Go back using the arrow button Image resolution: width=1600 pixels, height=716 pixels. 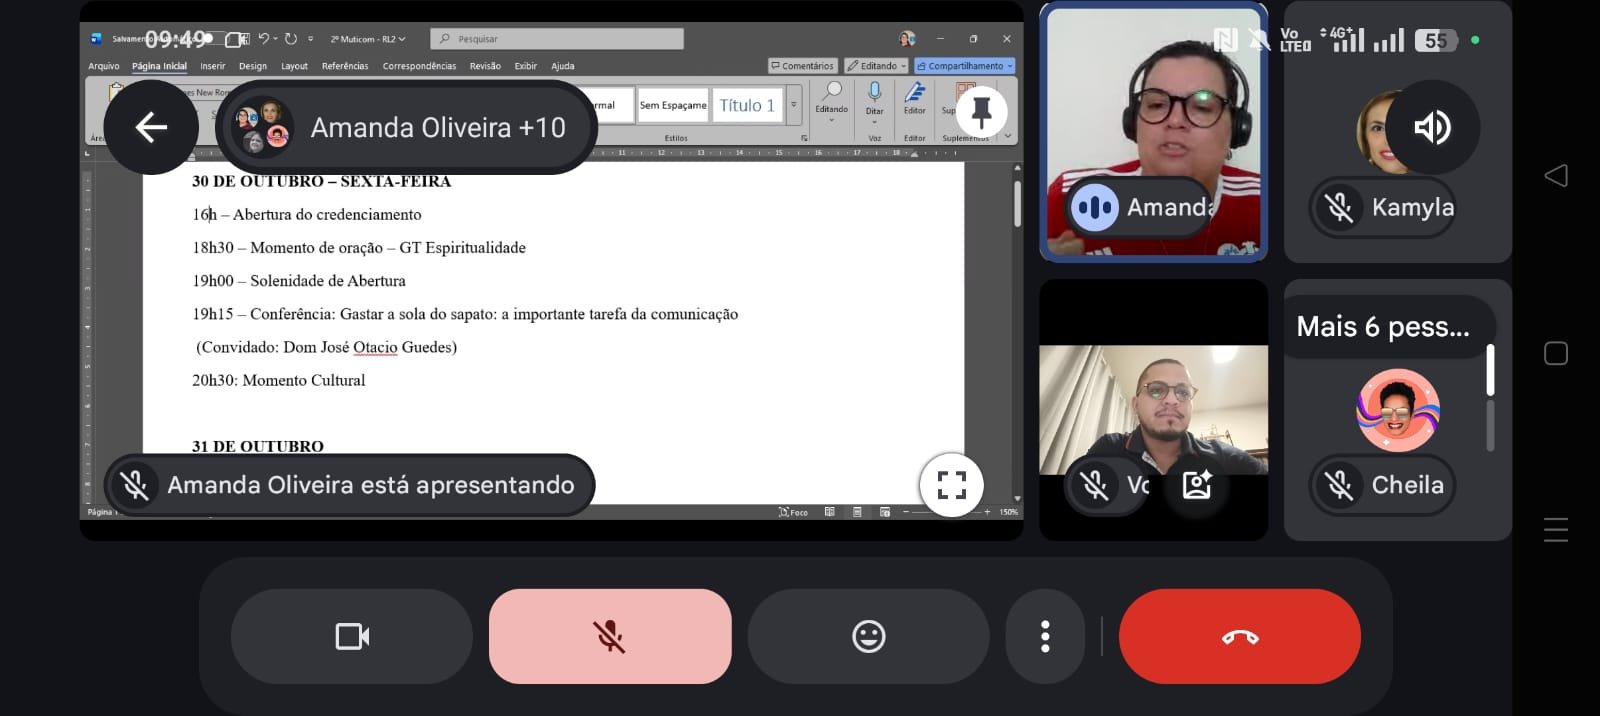(x=151, y=127)
